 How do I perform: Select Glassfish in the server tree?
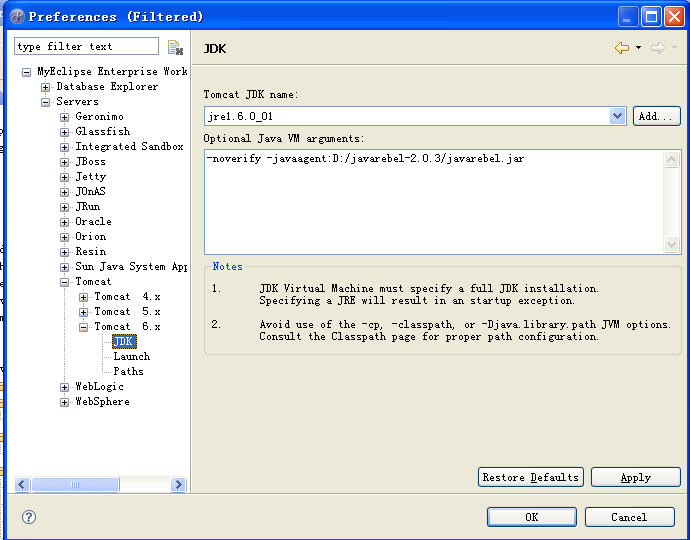(x=103, y=131)
